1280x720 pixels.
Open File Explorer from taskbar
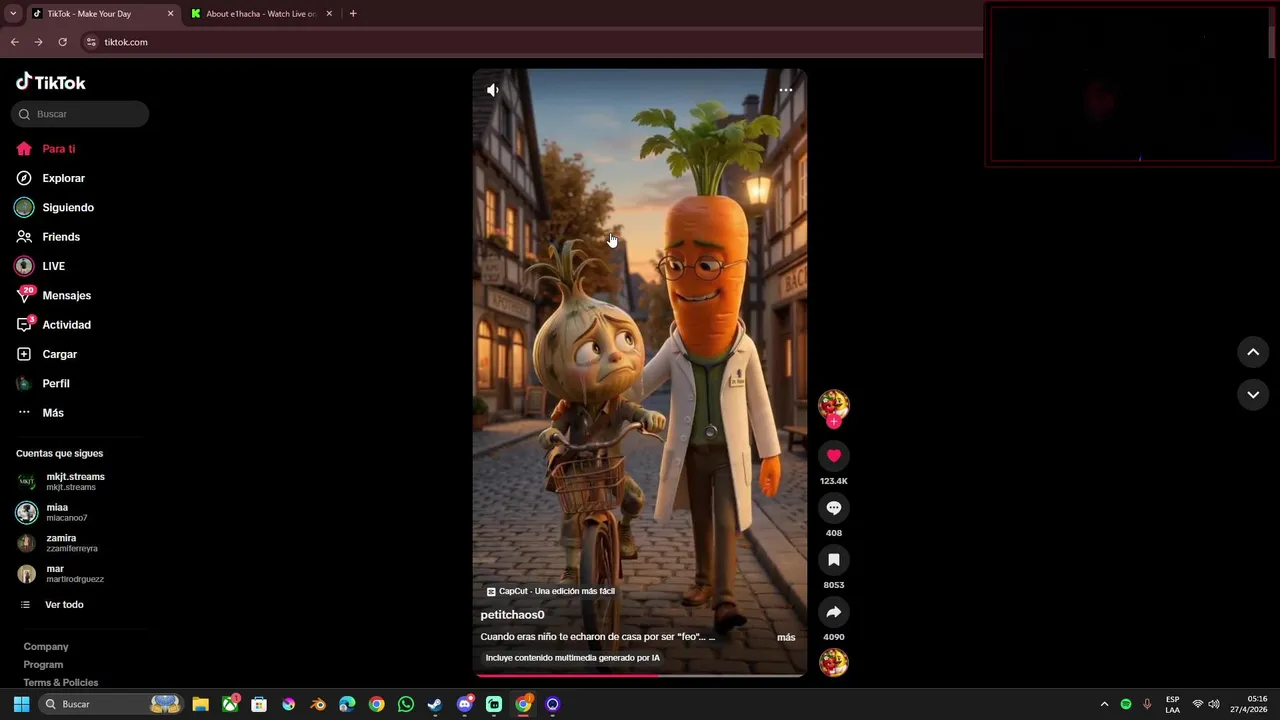point(200,704)
